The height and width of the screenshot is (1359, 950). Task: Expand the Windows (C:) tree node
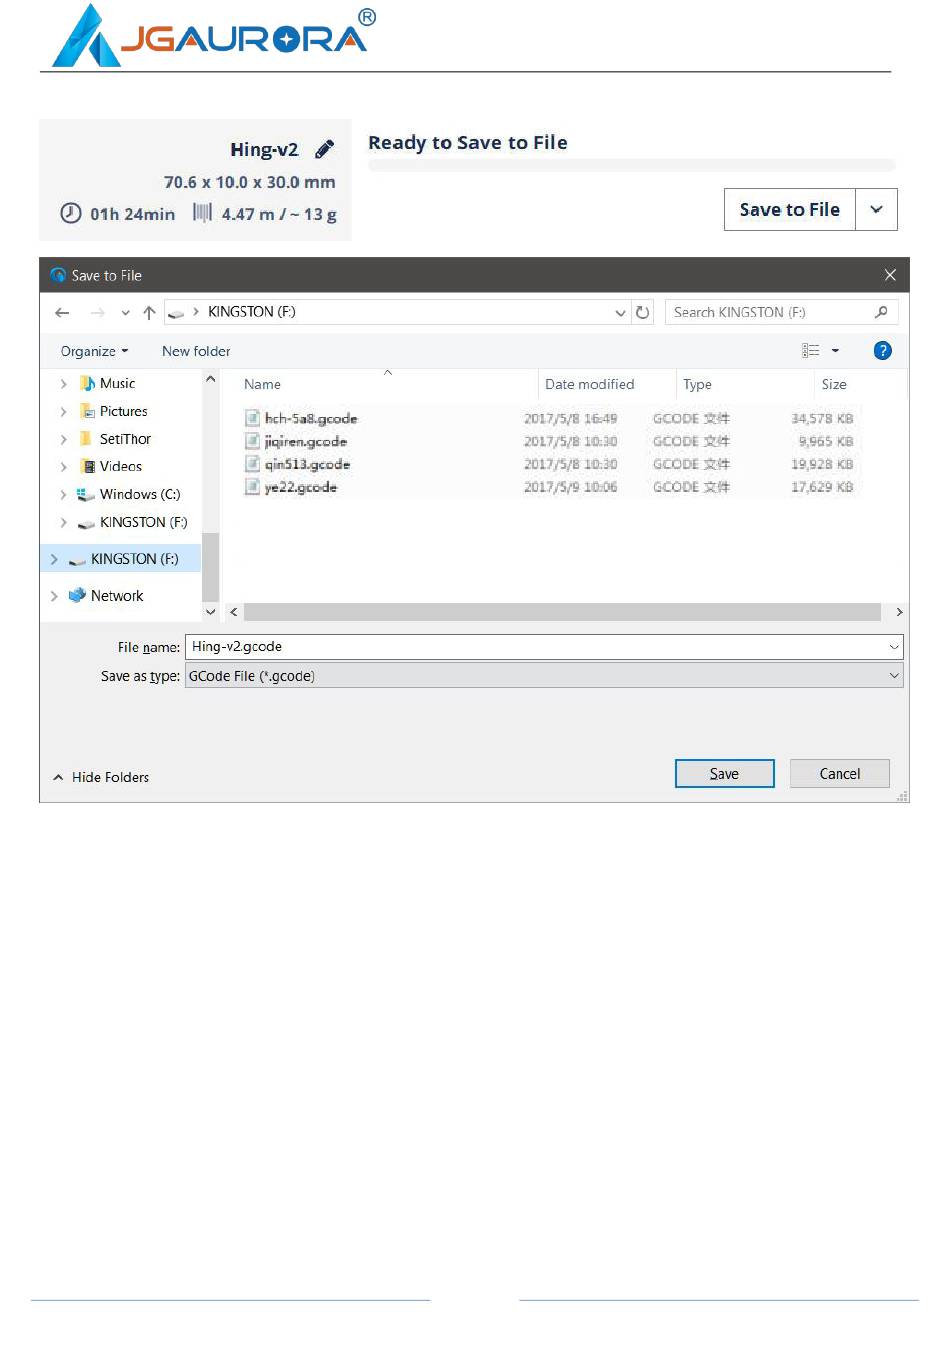coord(64,495)
